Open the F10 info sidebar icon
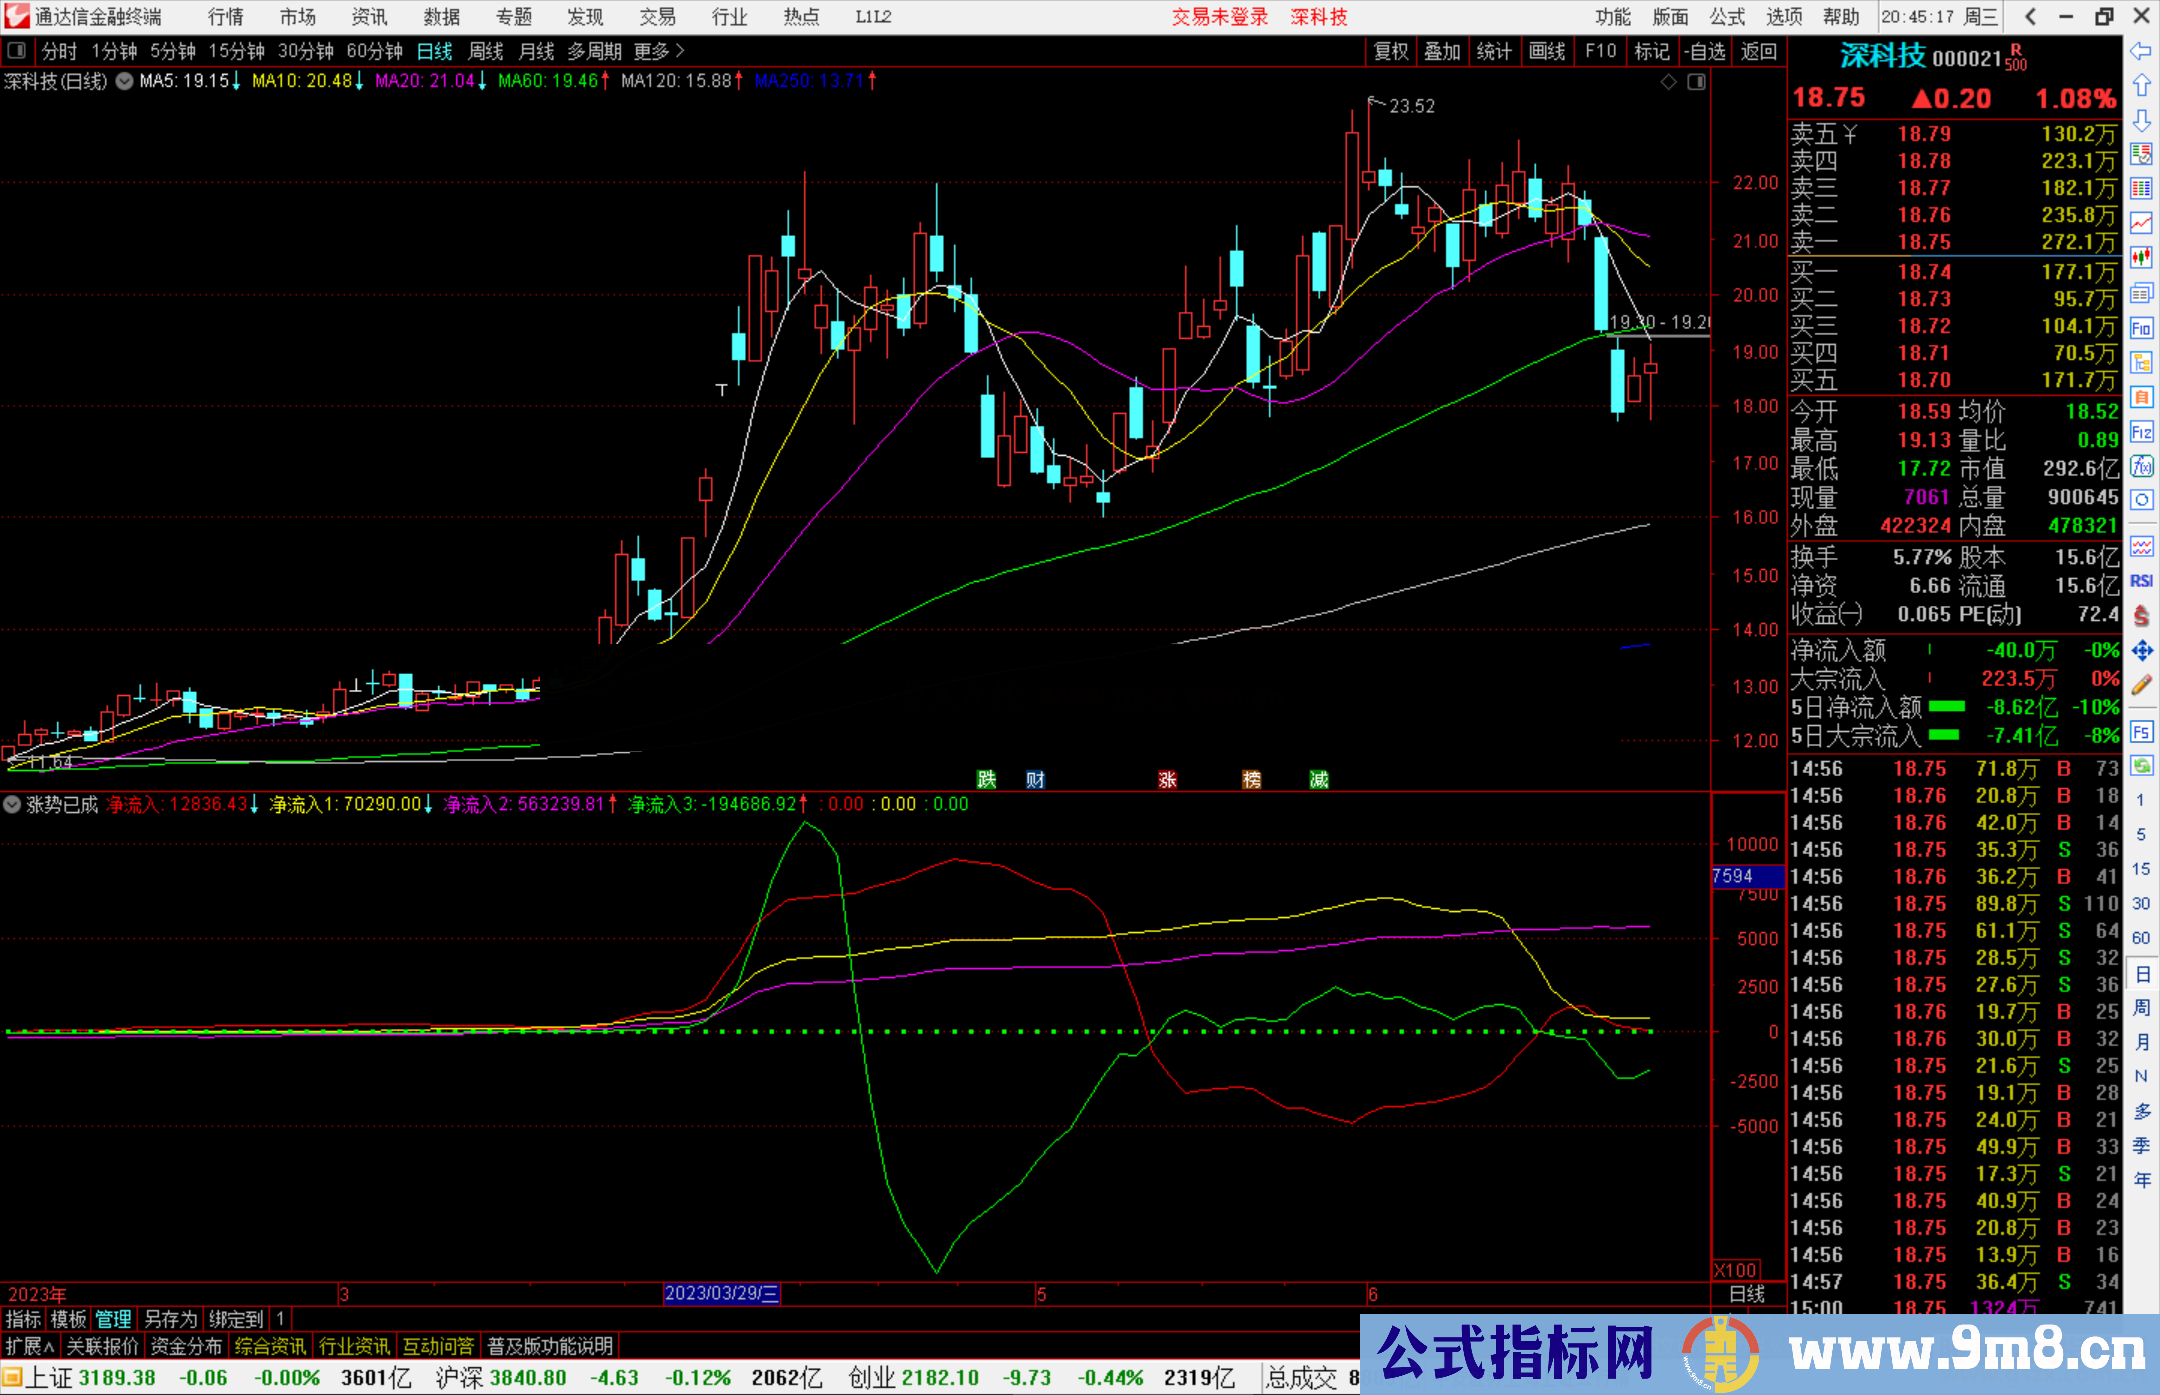 point(2141,328)
